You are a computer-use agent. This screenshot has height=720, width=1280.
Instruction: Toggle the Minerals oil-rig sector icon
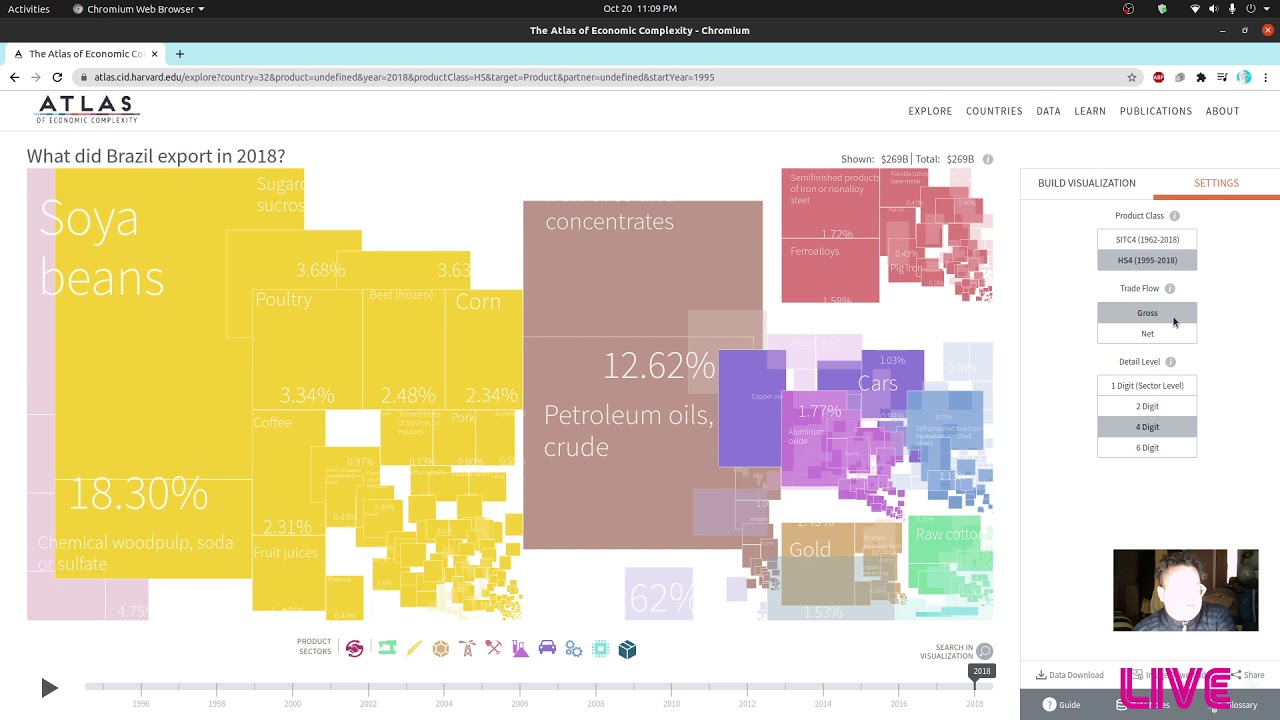pyautogui.click(x=467, y=649)
